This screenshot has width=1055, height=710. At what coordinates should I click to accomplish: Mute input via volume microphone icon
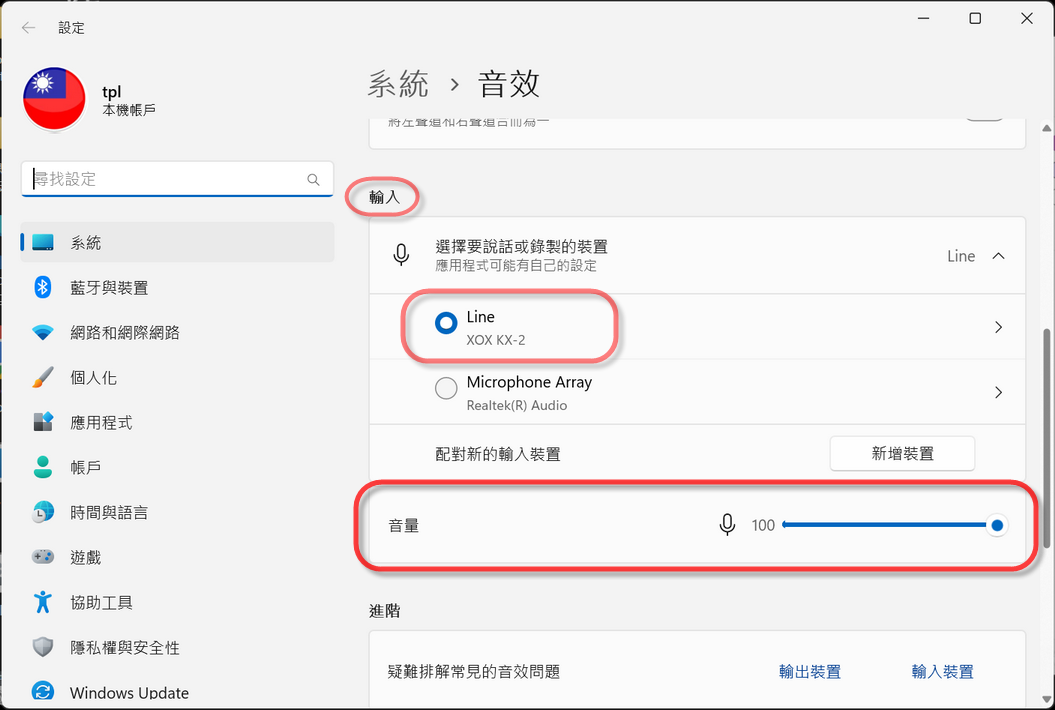click(x=727, y=525)
